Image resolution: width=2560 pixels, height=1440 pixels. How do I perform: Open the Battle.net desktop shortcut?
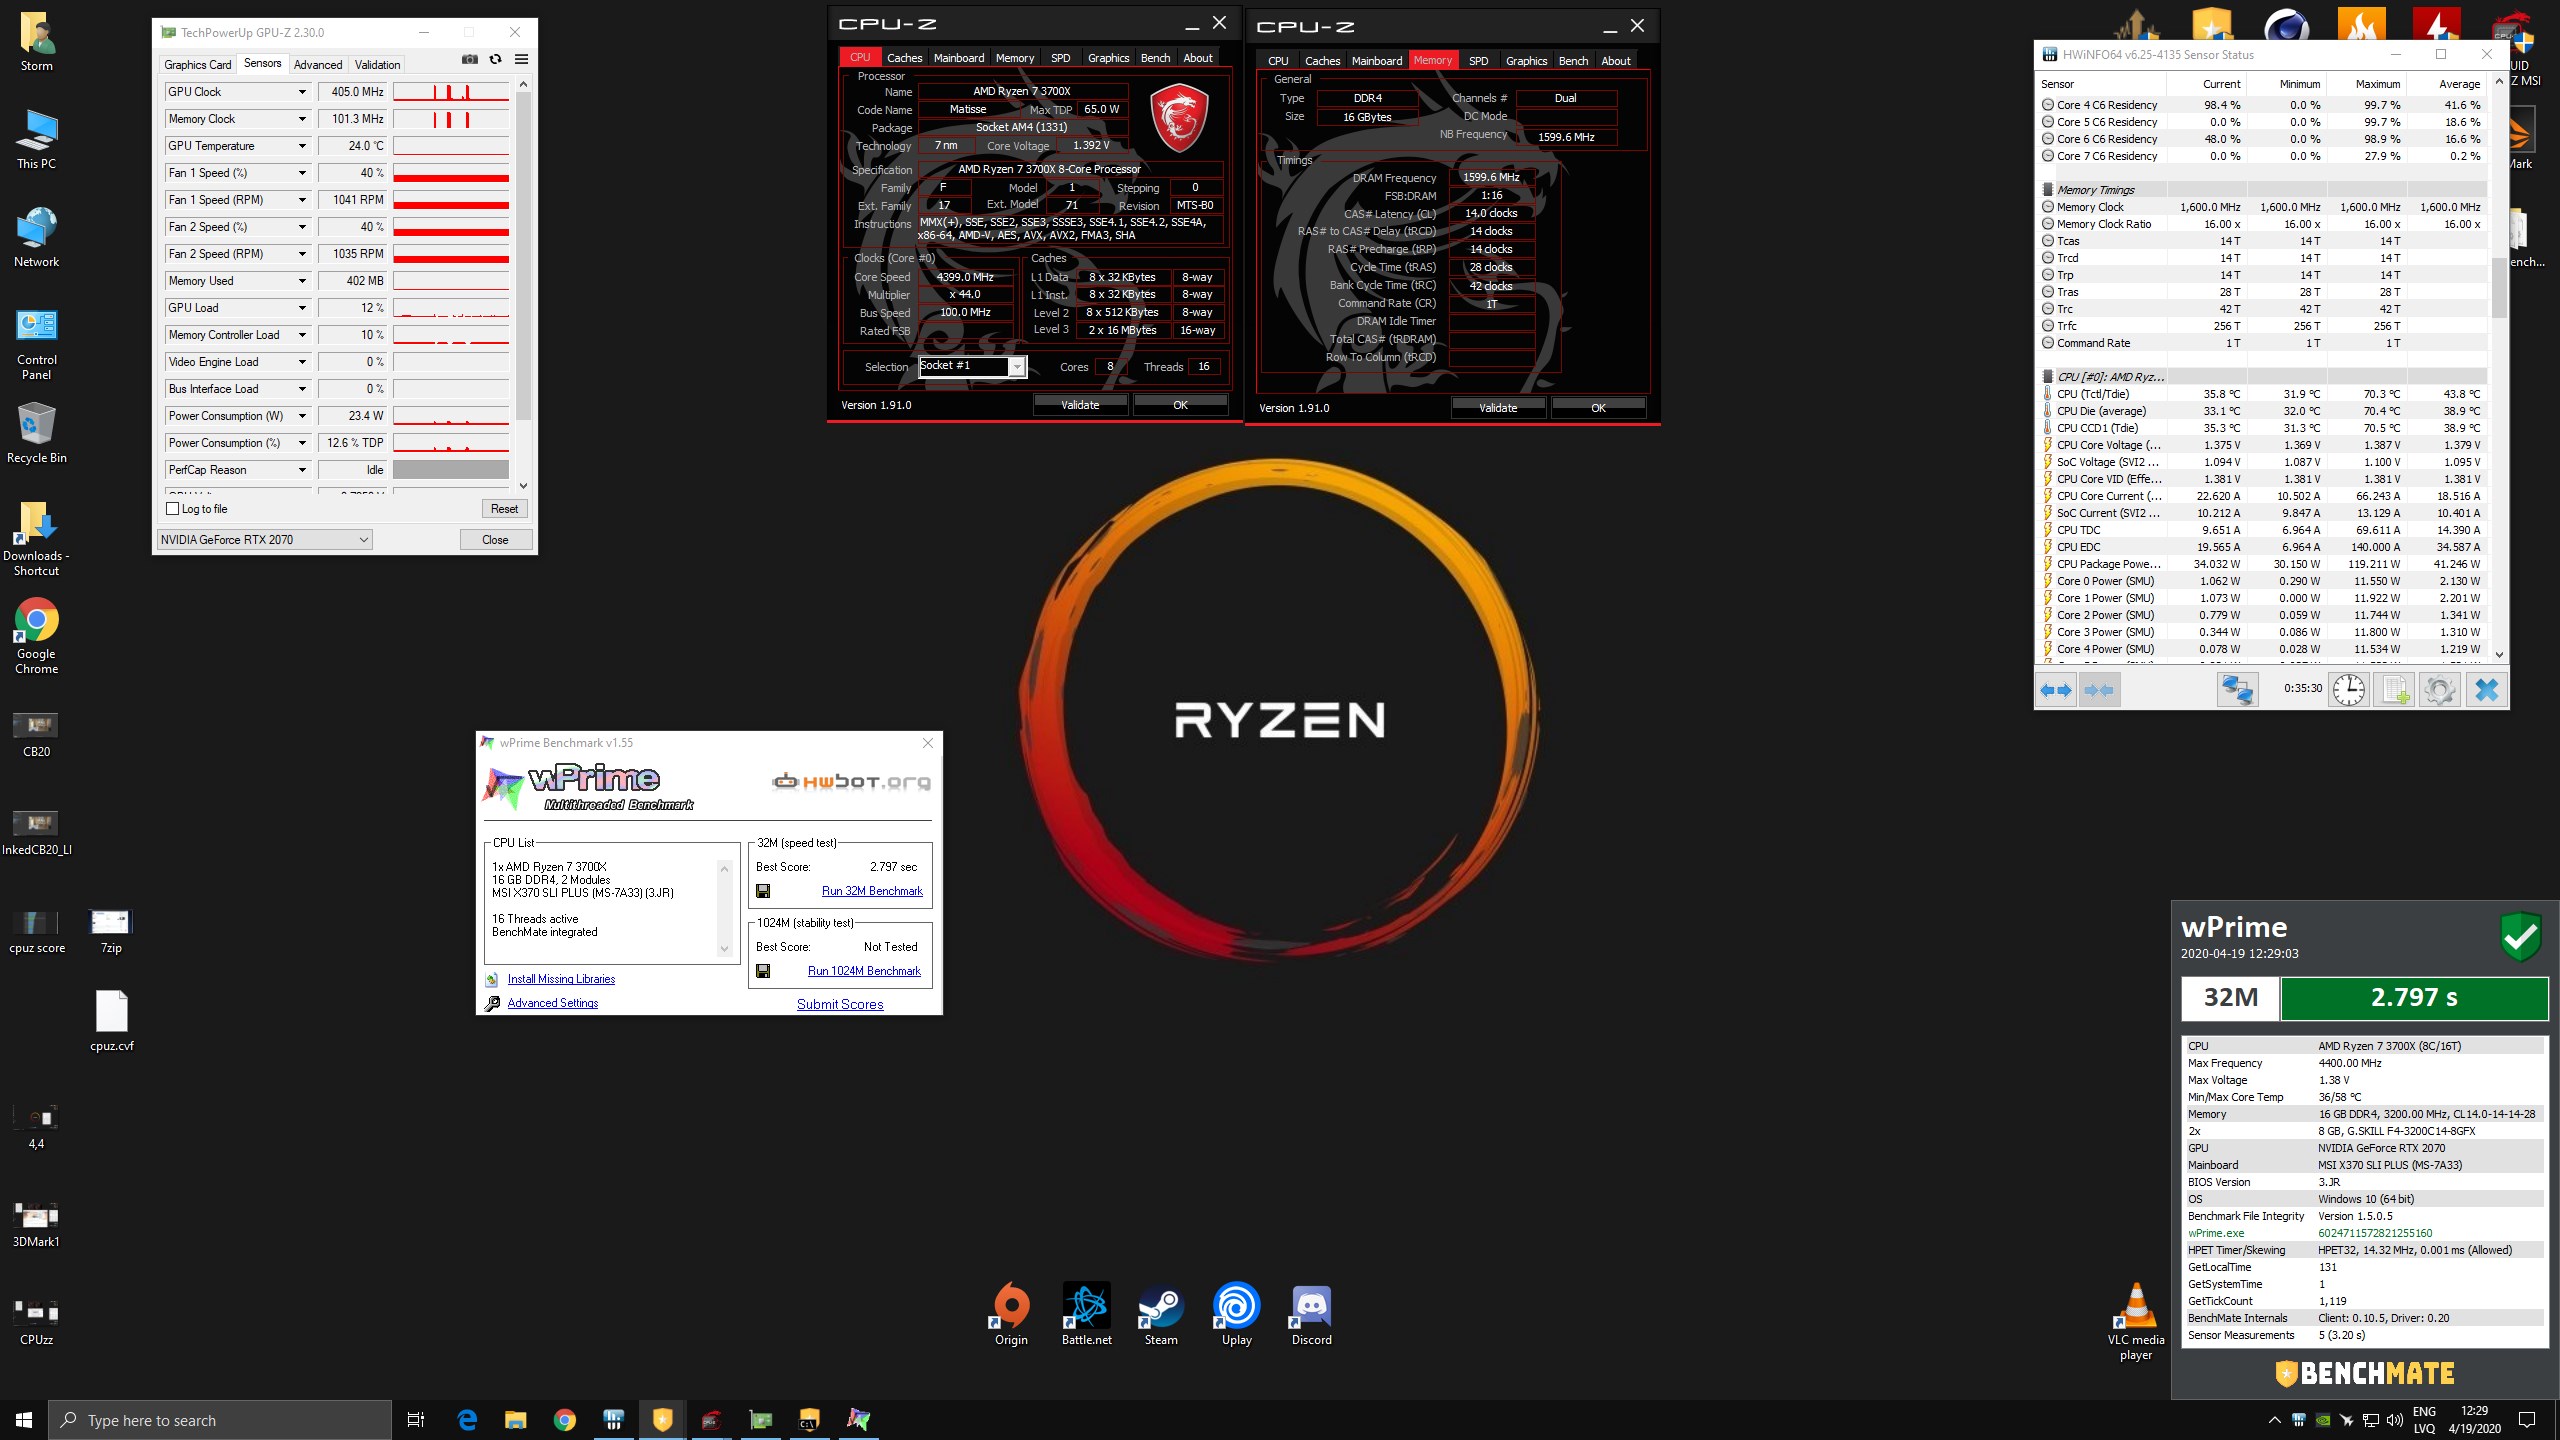pyautogui.click(x=1086, y=1315)
